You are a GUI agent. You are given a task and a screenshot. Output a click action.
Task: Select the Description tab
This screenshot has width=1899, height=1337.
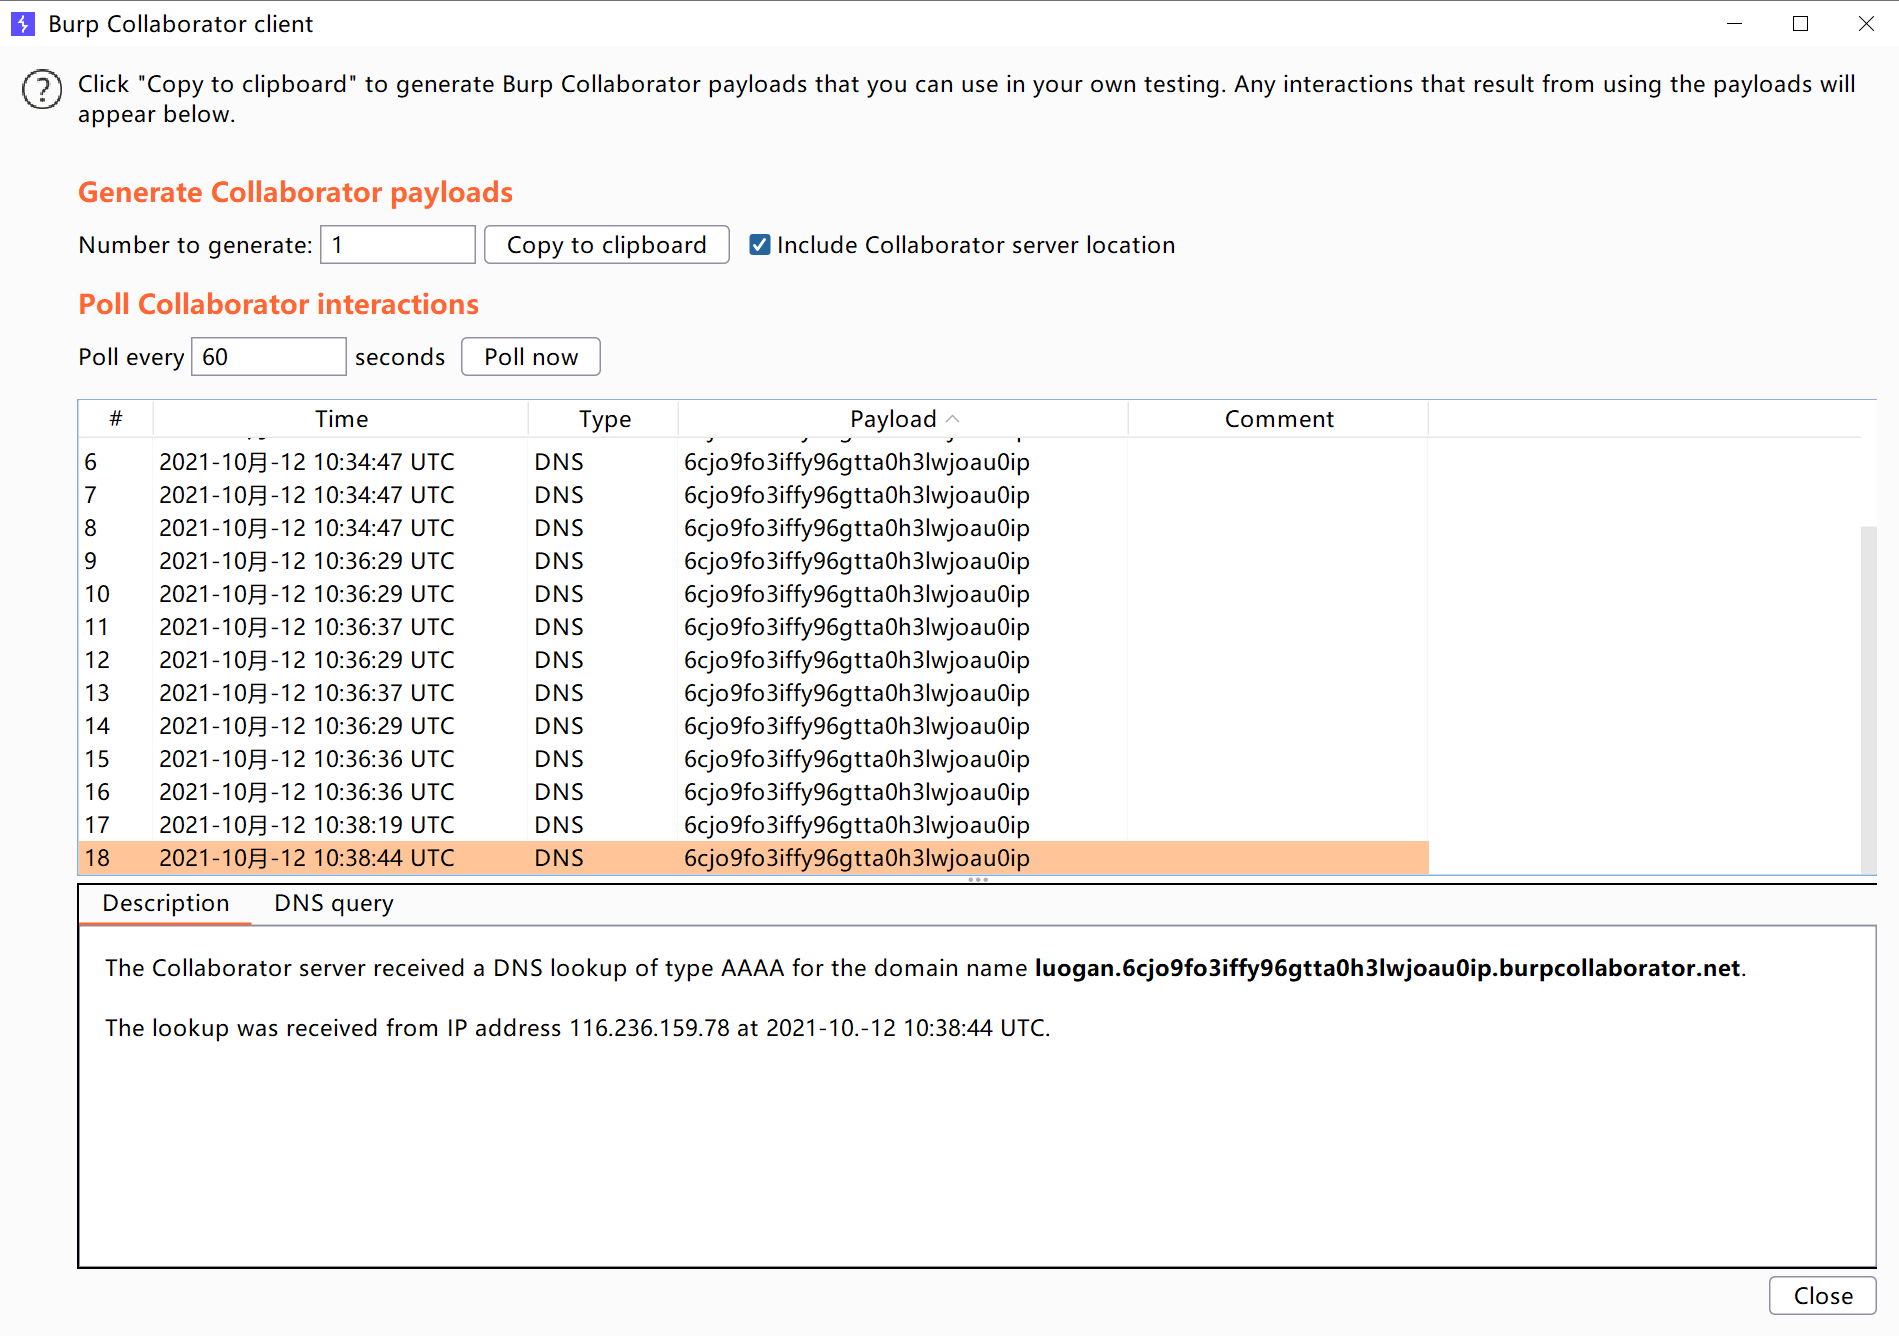166,903
